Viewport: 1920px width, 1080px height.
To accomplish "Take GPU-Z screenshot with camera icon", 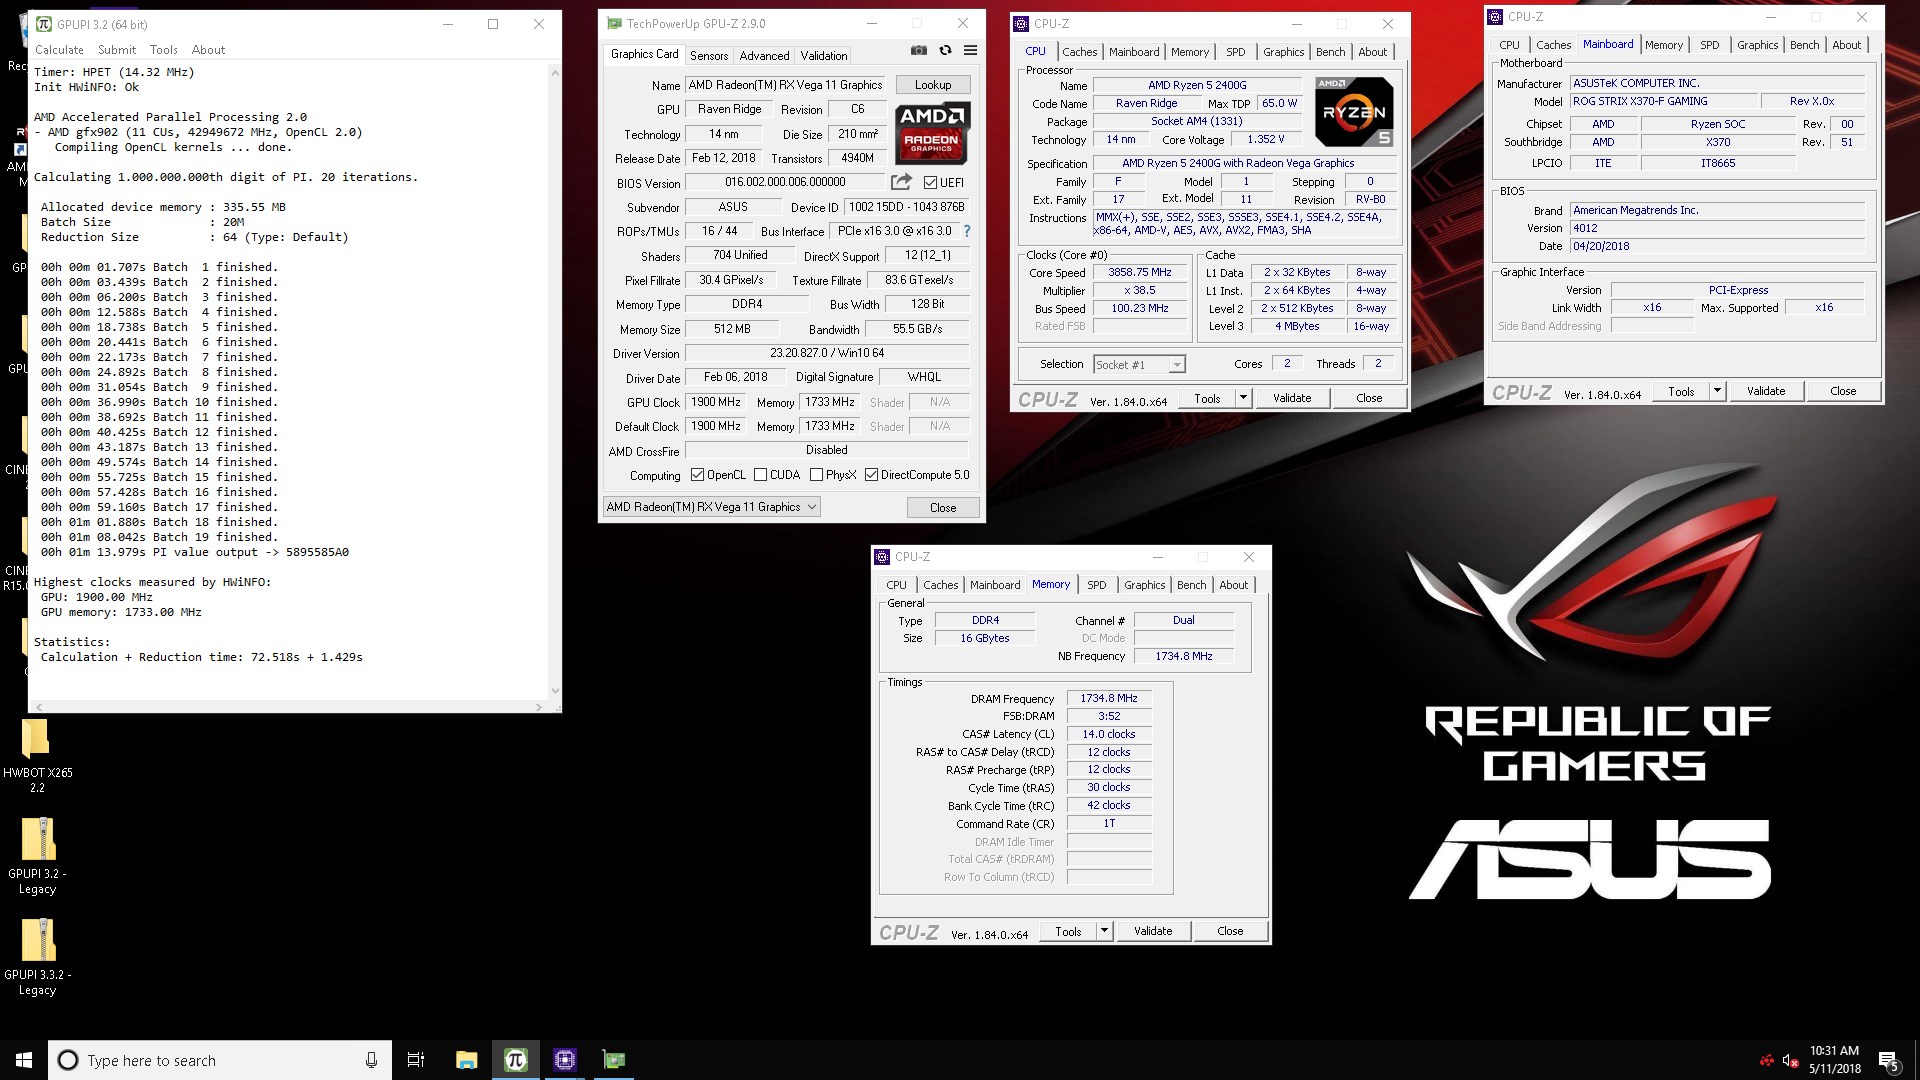I will tap(919, 51).
